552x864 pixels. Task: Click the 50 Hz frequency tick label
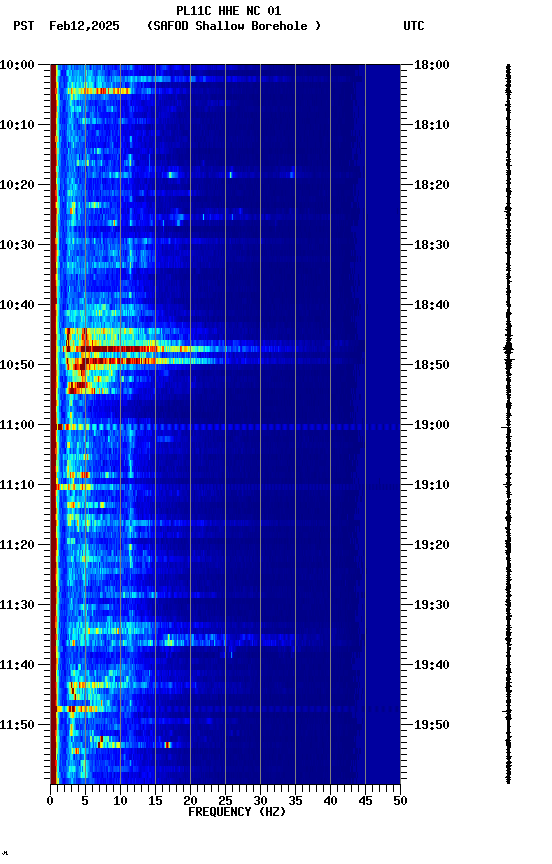(400, 801)
